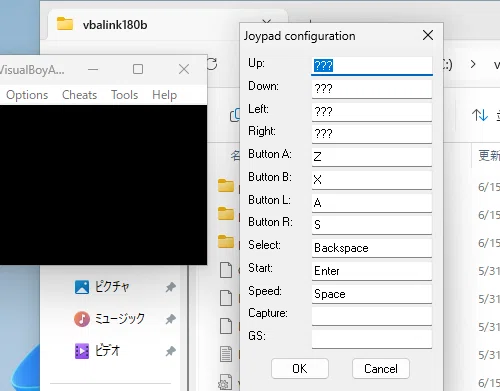
Task: Click the VisualBoyAdvance black game screen
Action: point(103,185)
